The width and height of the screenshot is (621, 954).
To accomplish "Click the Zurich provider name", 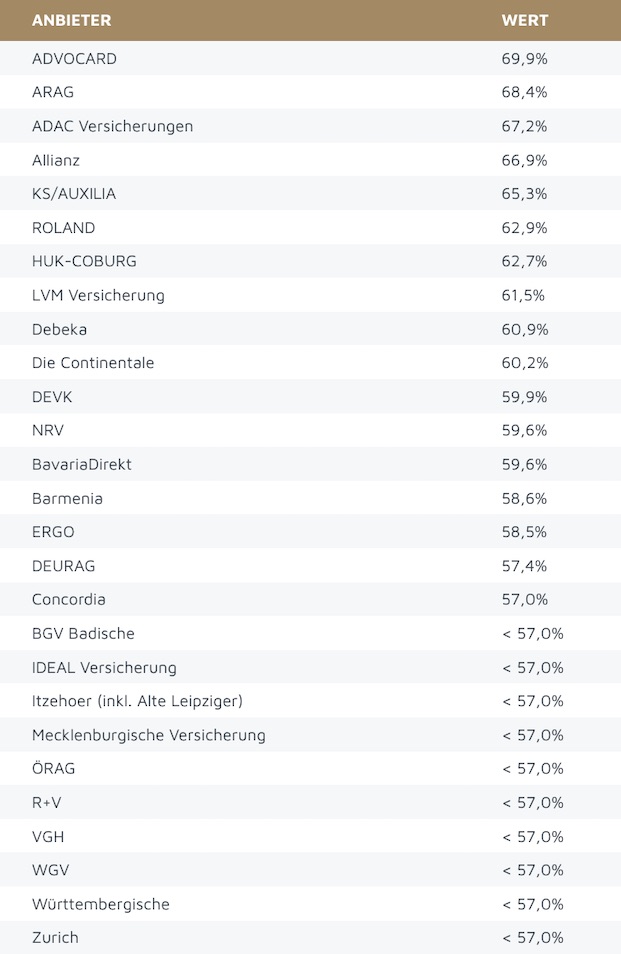I will tap(55, 937).
